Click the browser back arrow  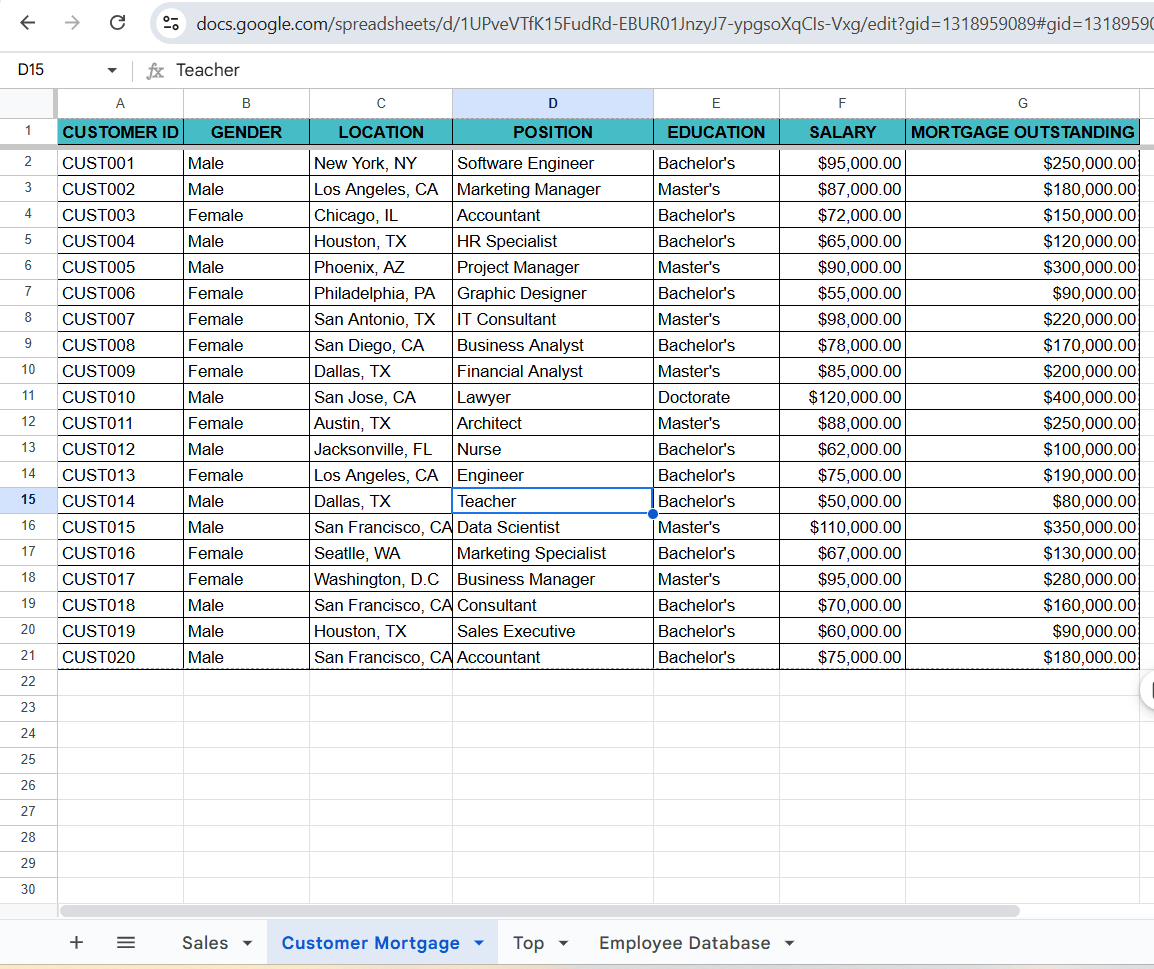coord(28,23)
